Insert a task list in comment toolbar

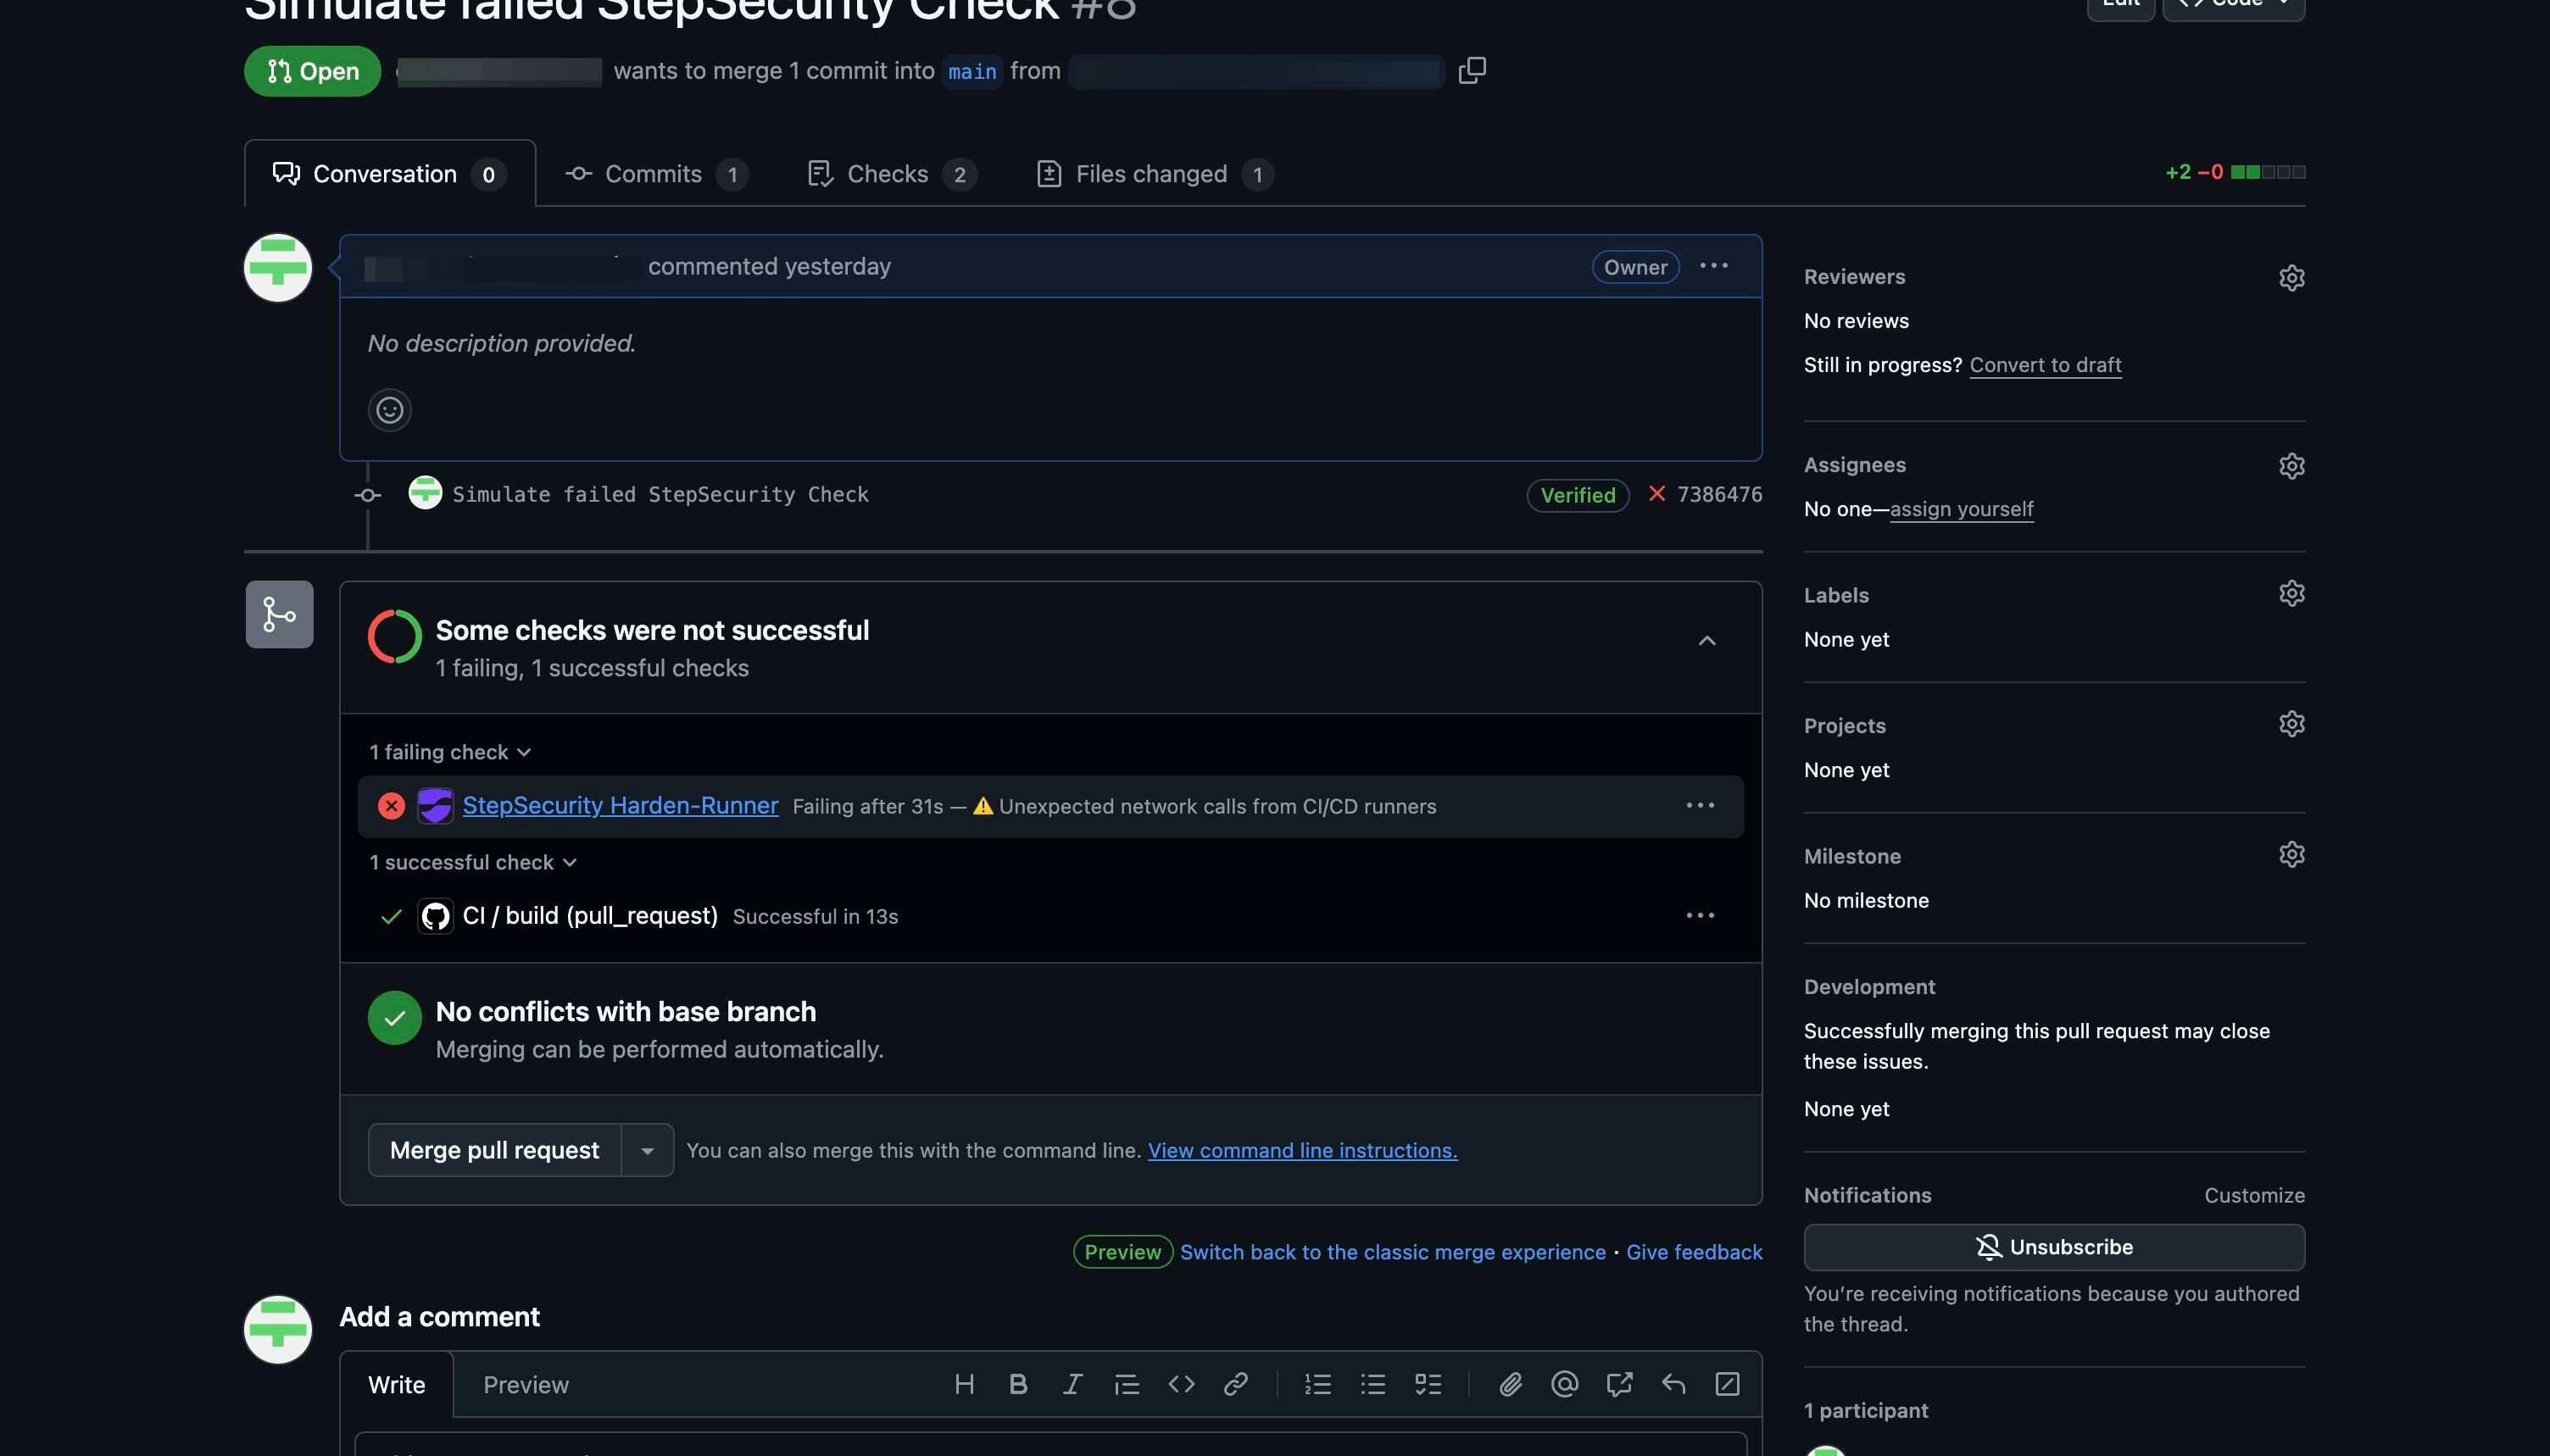pos(1428,1384)
